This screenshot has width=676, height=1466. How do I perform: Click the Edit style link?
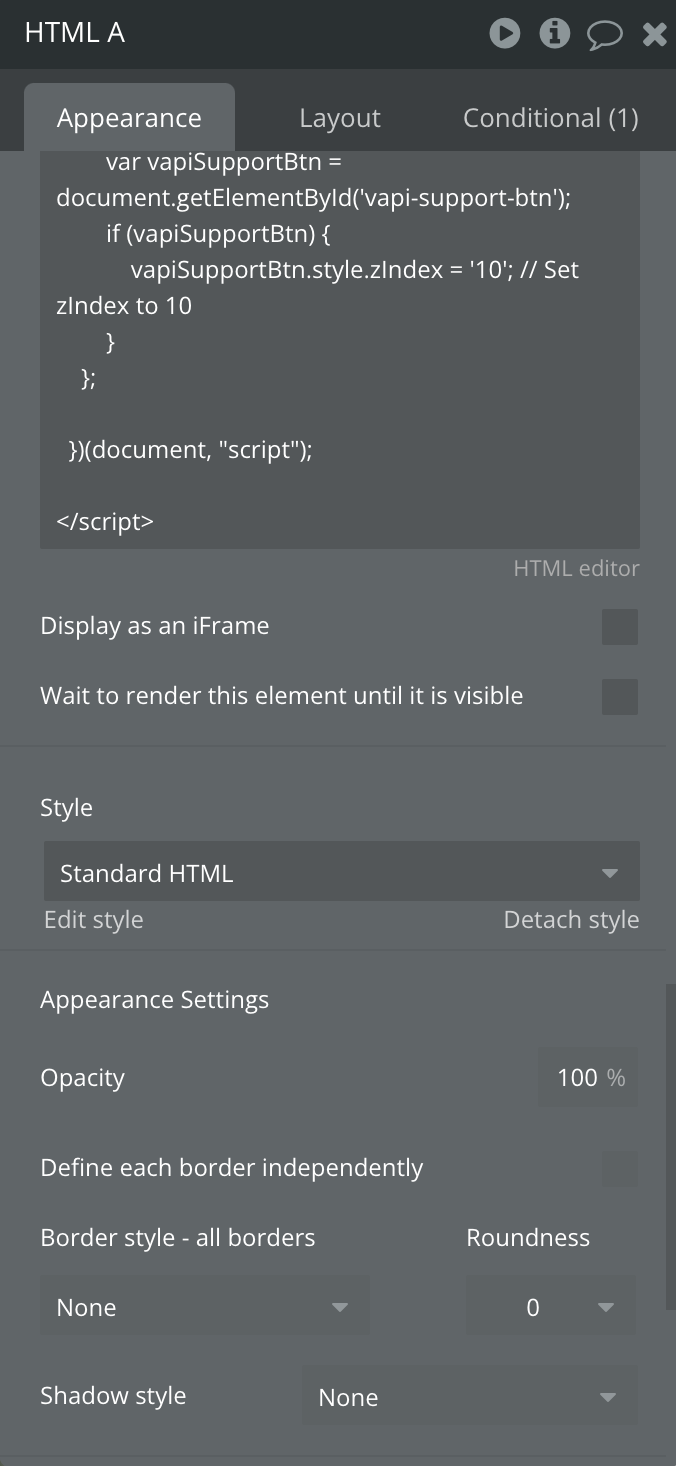point(93,920)
